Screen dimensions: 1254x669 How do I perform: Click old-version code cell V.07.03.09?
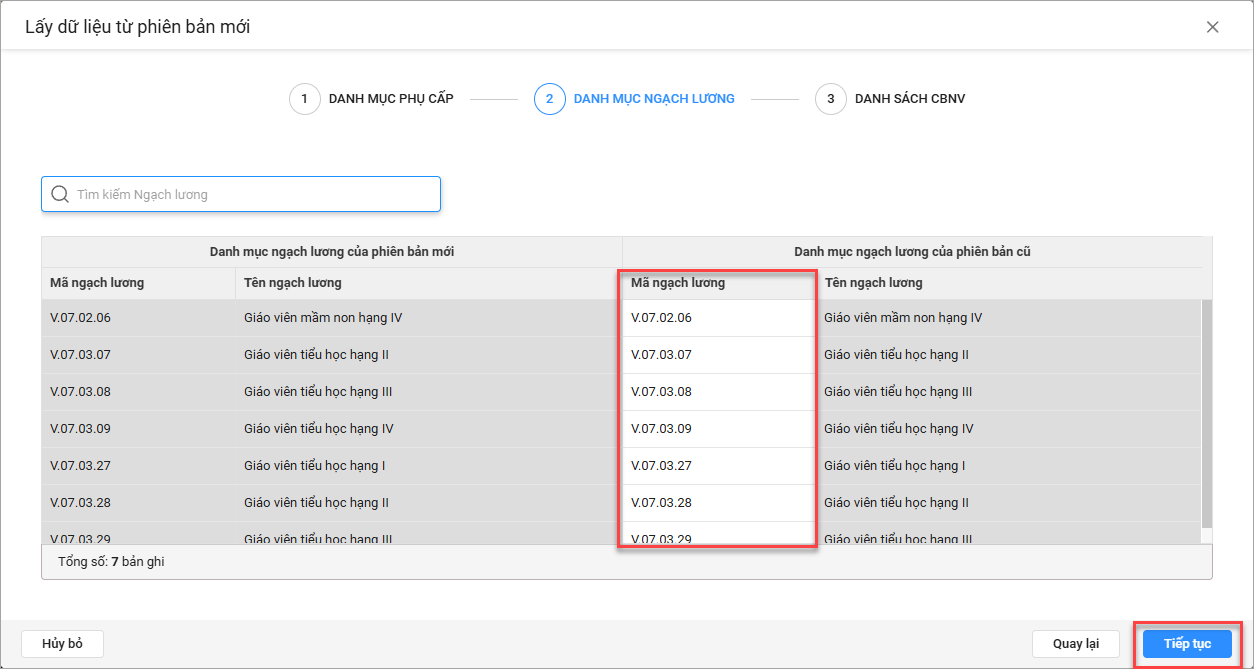coord(720,429)
